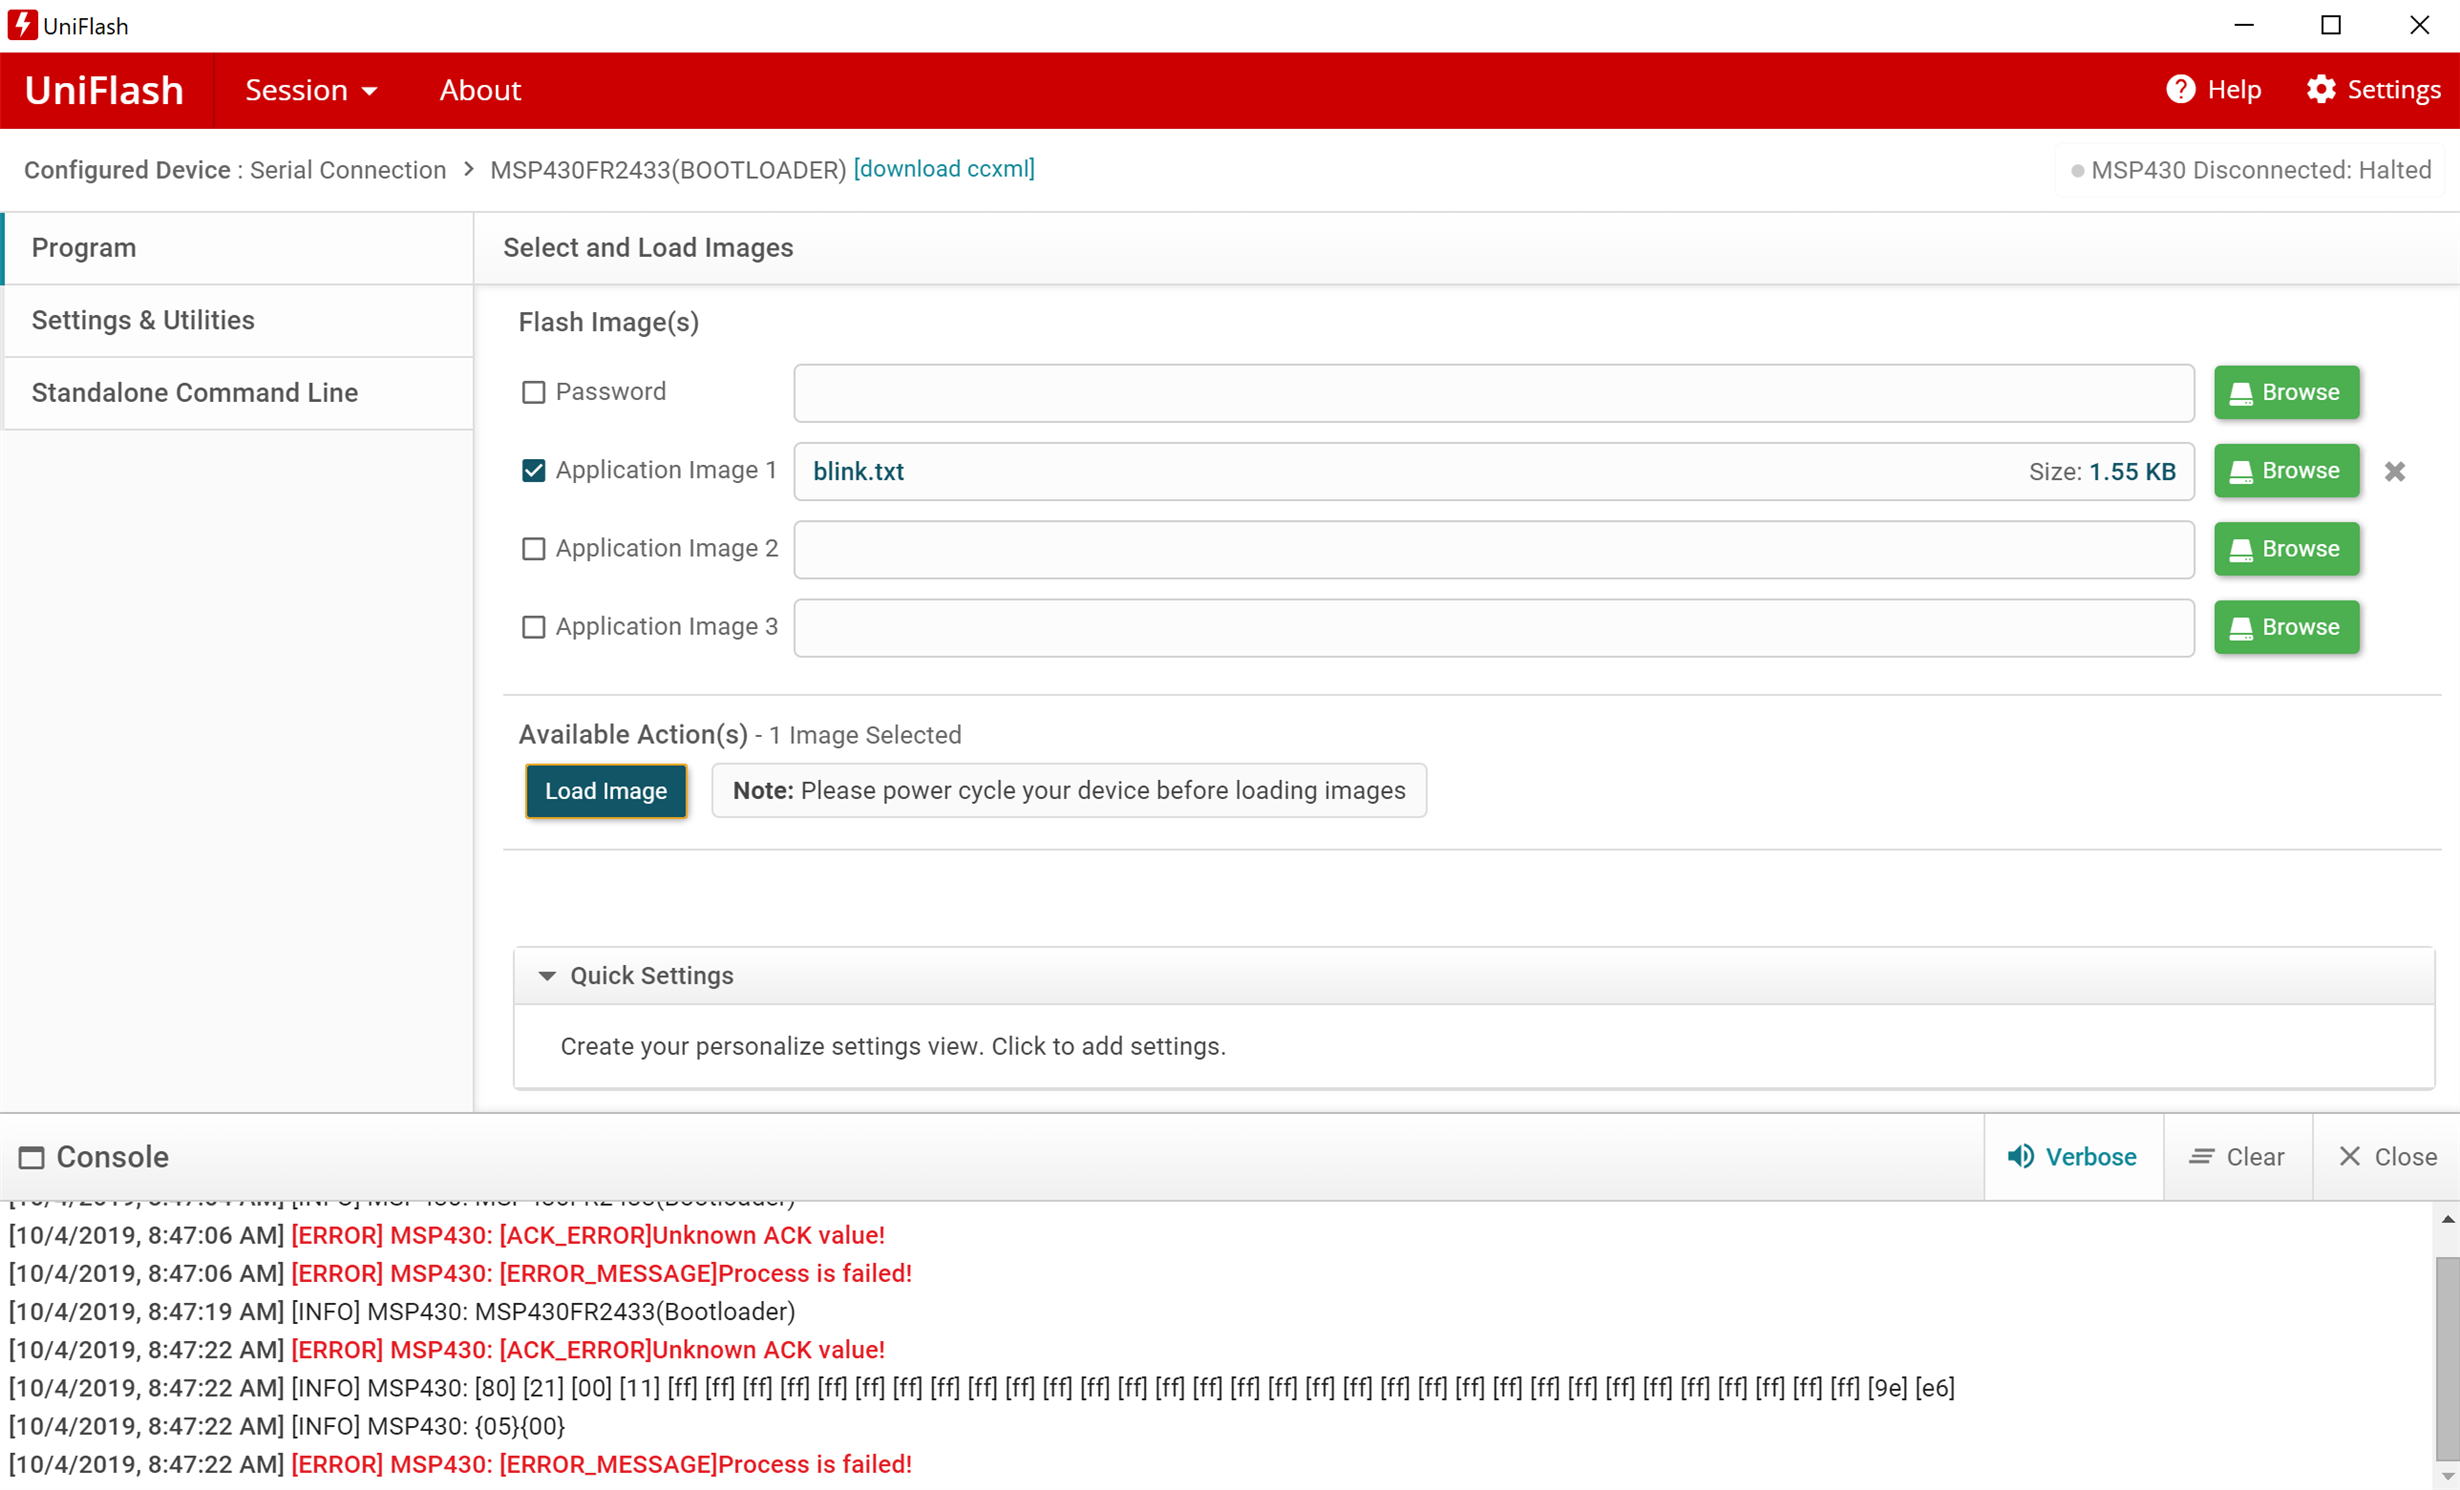This screenshot has height=1490, width=2460.
Task: Click the Serial Connection breadcrumb text
Action: point(348,170)
